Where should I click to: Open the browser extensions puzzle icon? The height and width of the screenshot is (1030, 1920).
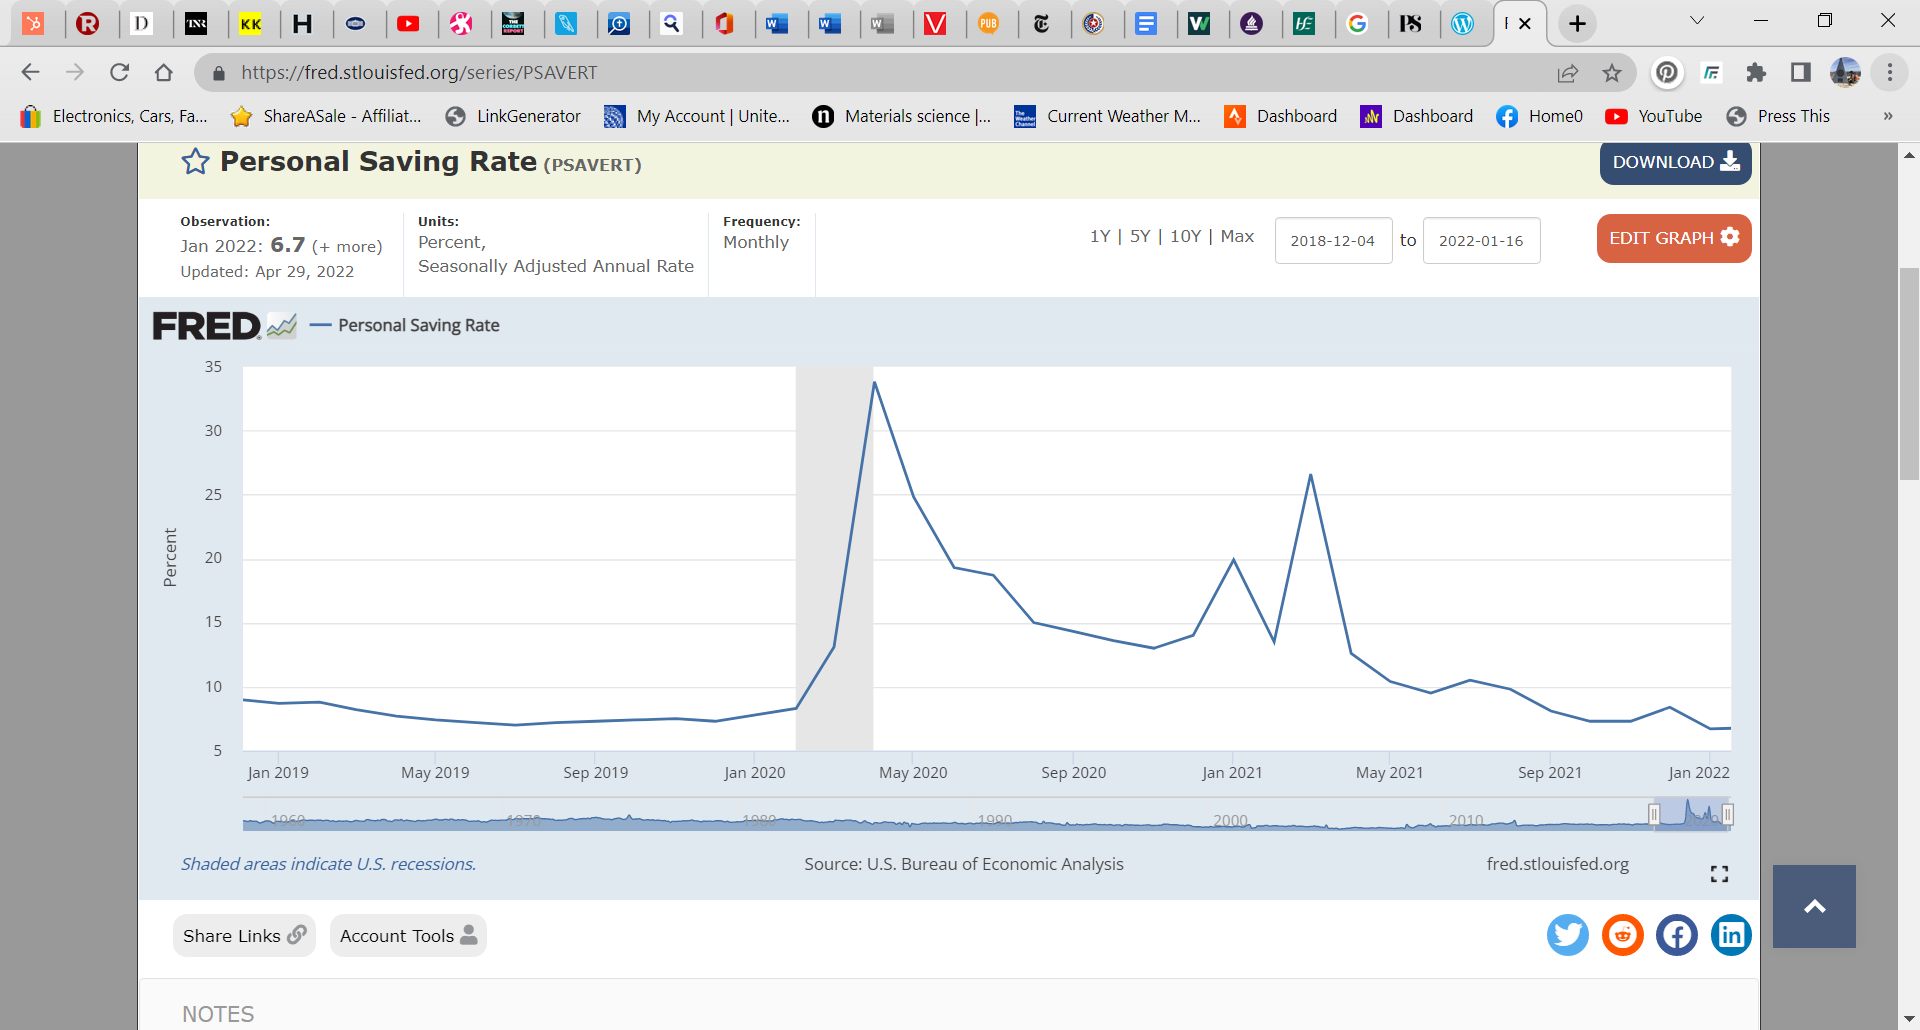tap(1756, 73)
